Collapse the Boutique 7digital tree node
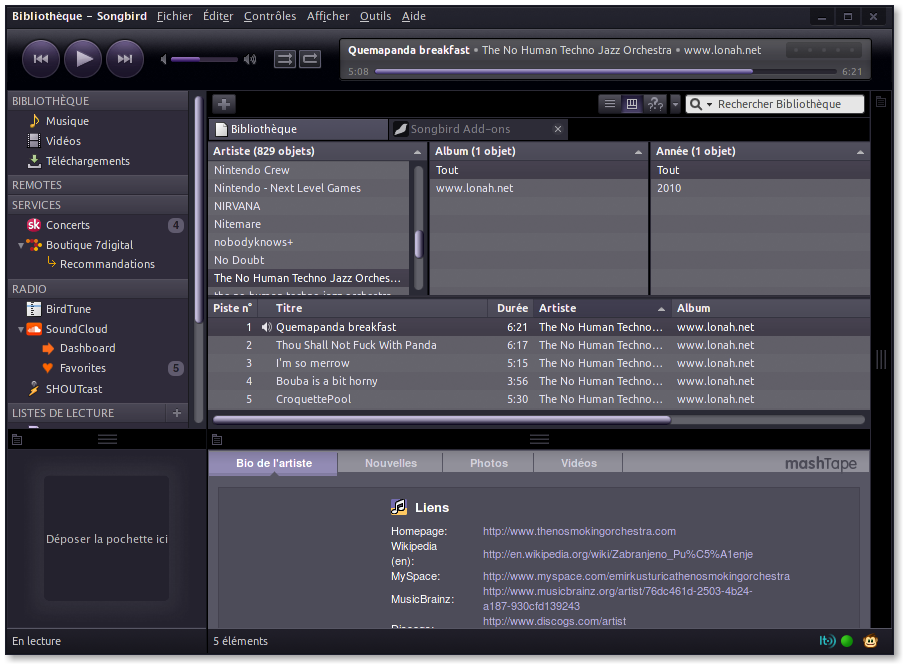Screen dimensions: 903x664 (21, 245)
